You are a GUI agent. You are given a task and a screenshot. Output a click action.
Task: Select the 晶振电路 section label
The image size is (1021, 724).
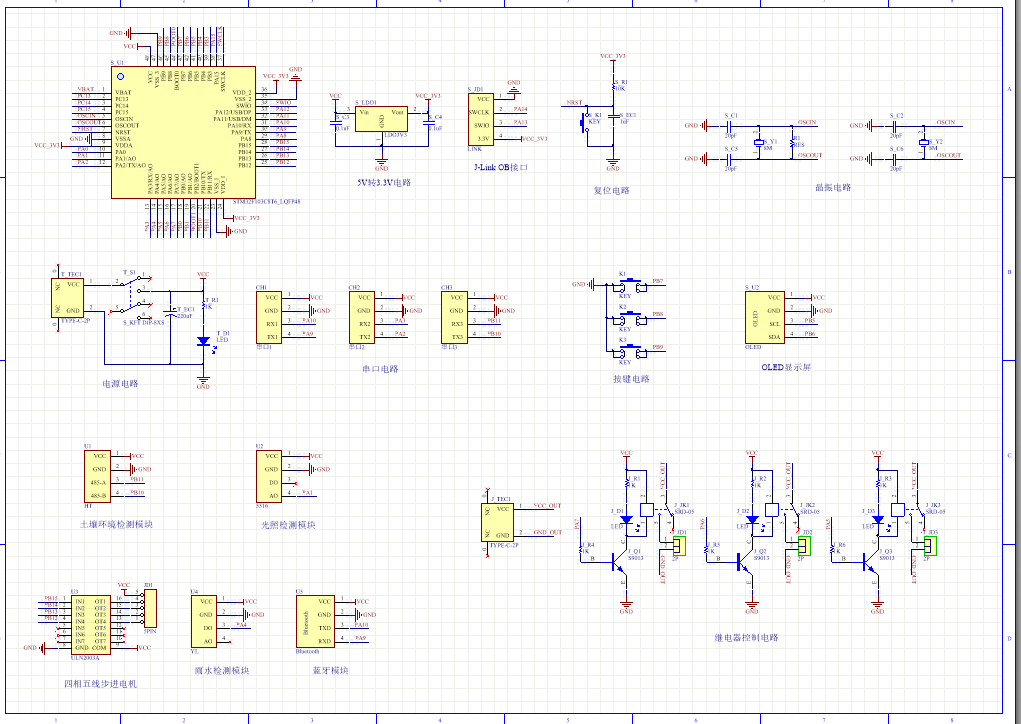[832, 187]
